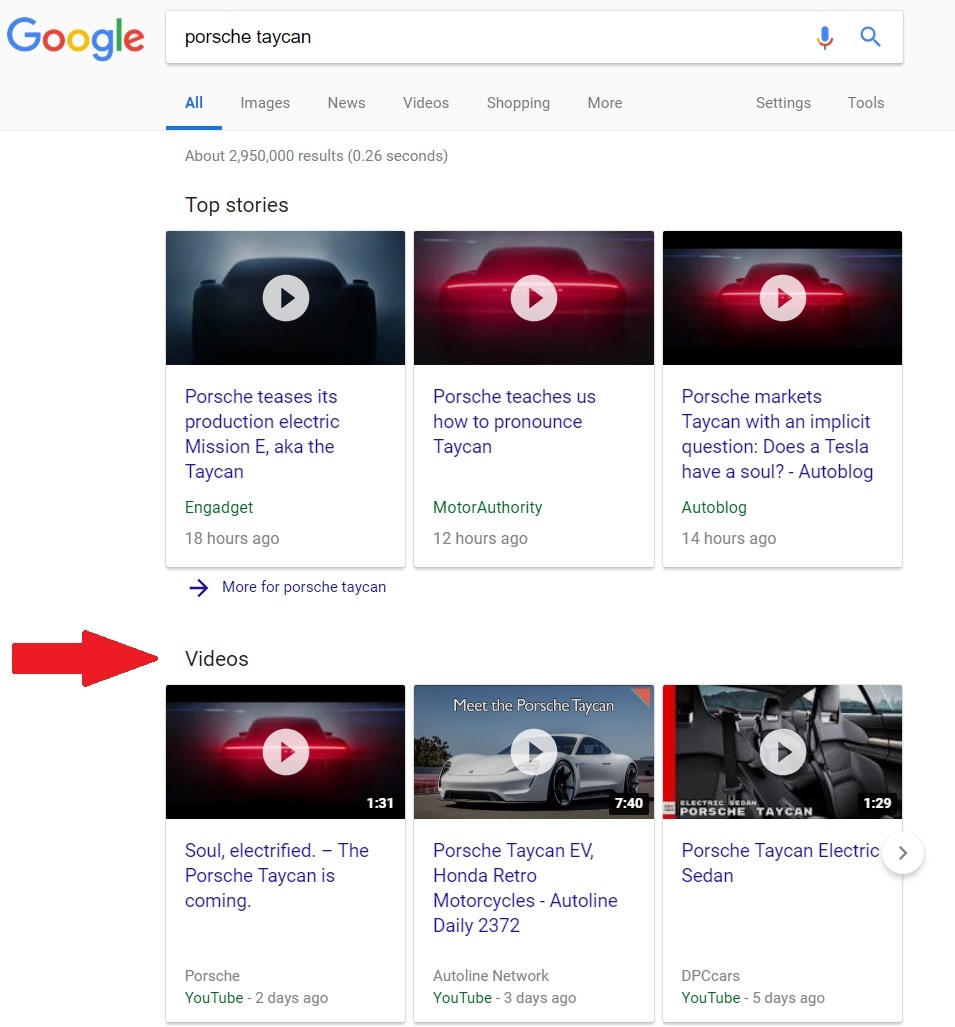Click the blue search magnifier icon

[870, 37]
